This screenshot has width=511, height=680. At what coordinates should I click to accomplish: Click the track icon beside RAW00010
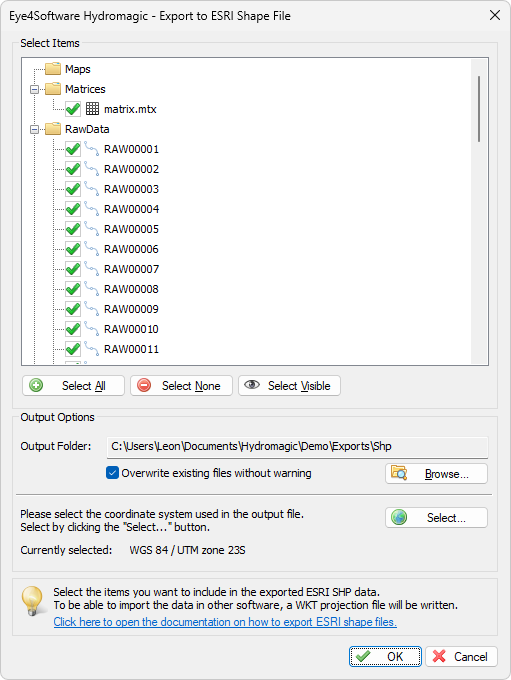tap(92, 329)
